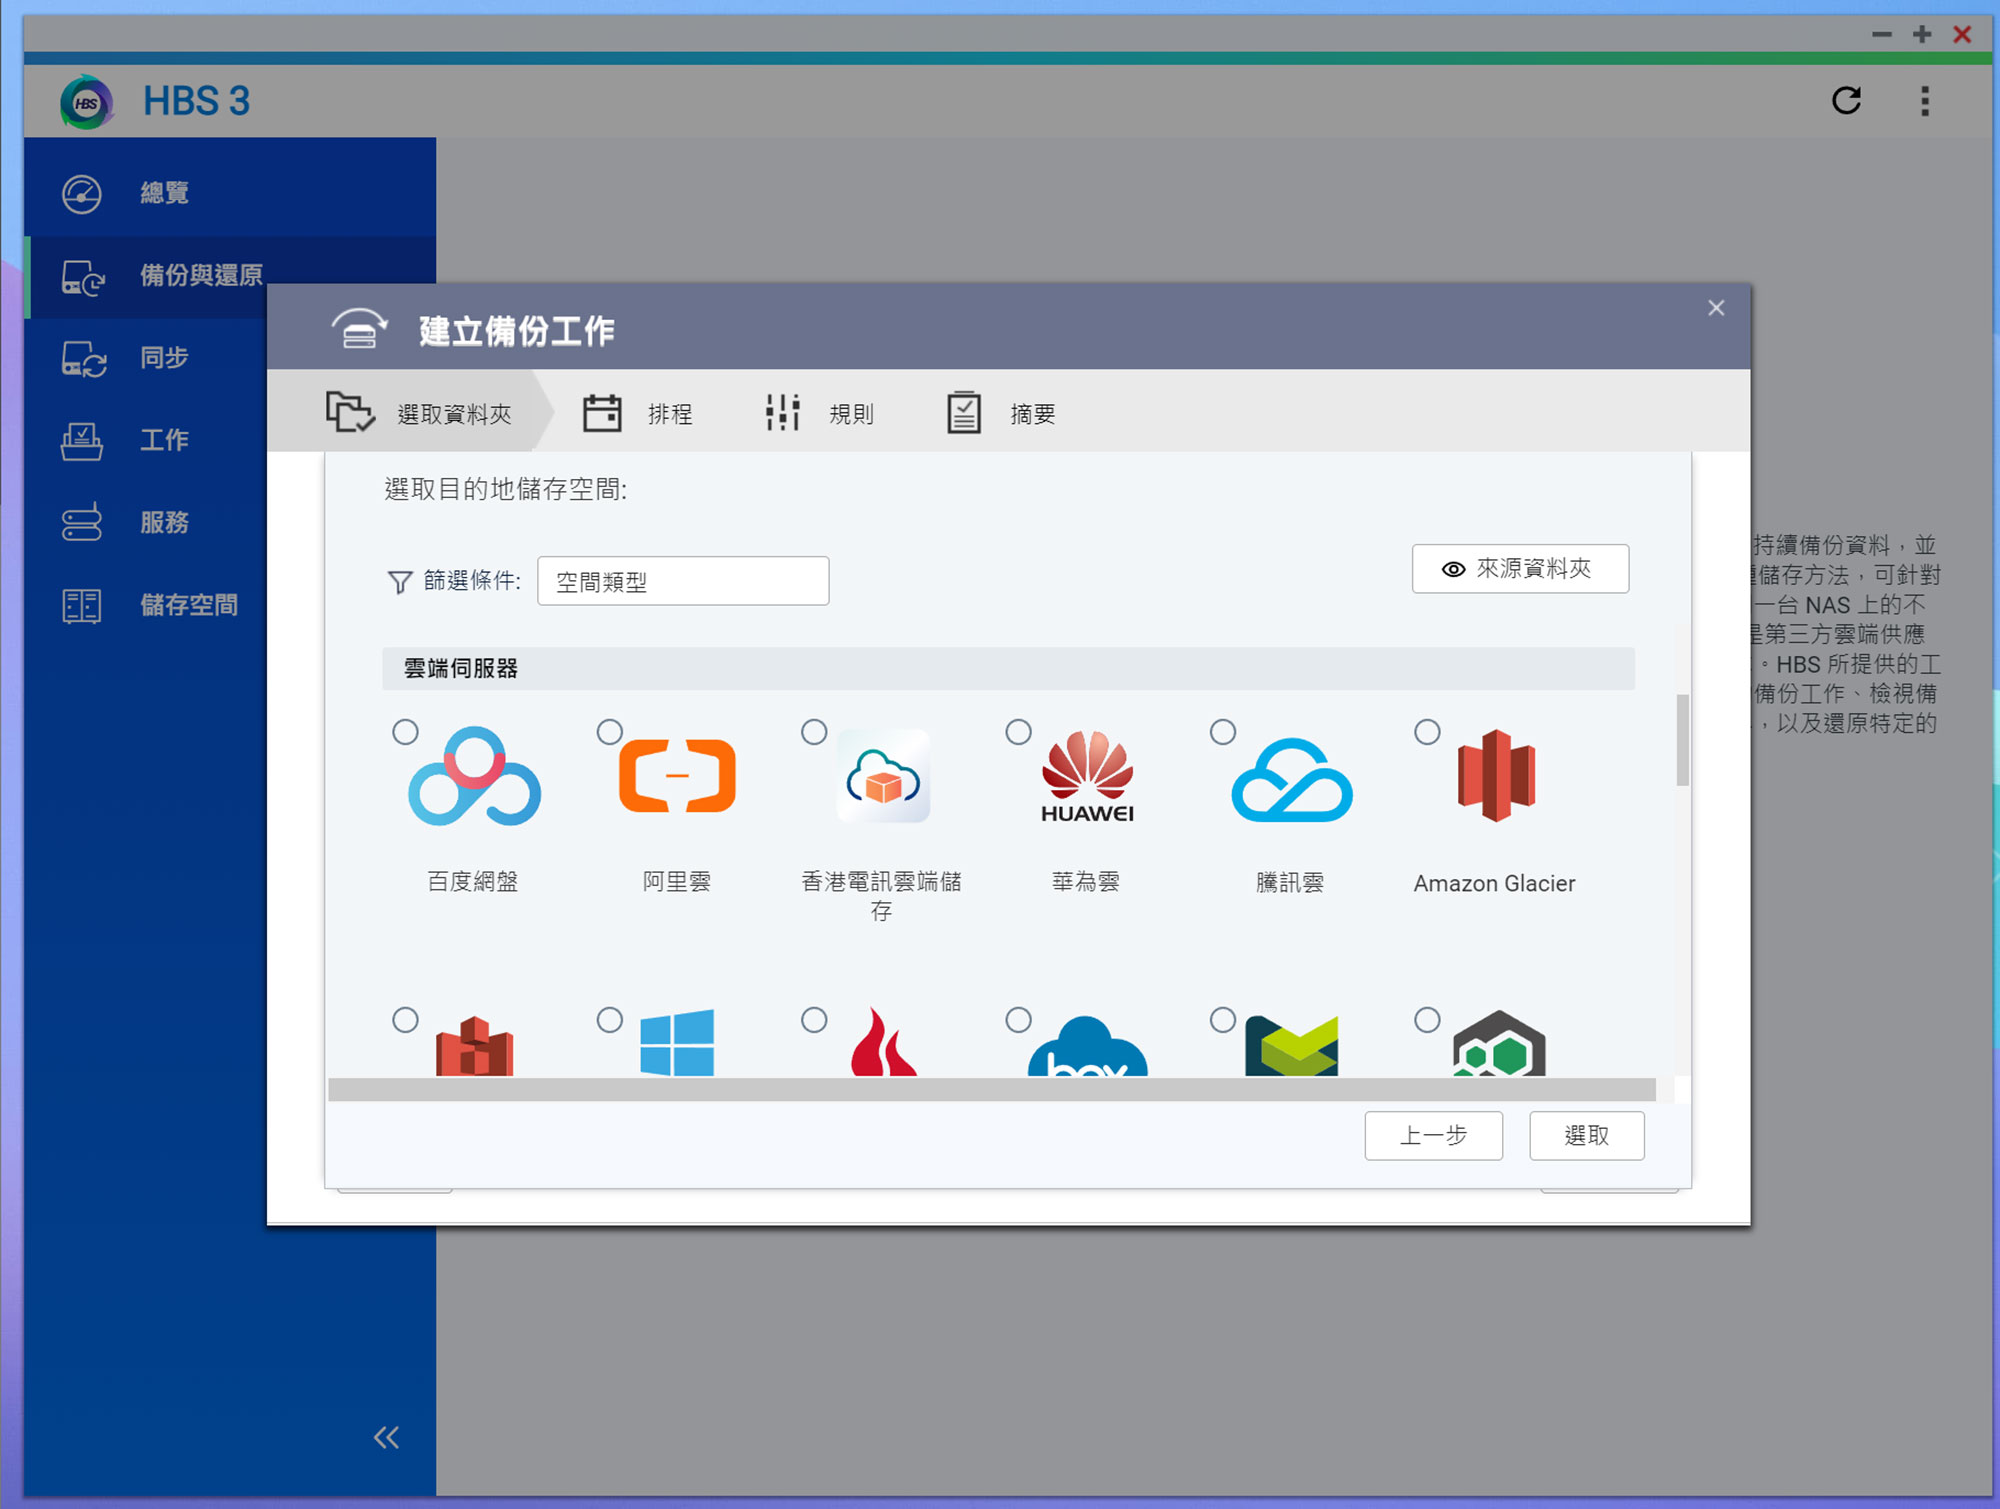Click the 儲存空間 storage icon
2000x1509 pixels.
tap(82, 605)
